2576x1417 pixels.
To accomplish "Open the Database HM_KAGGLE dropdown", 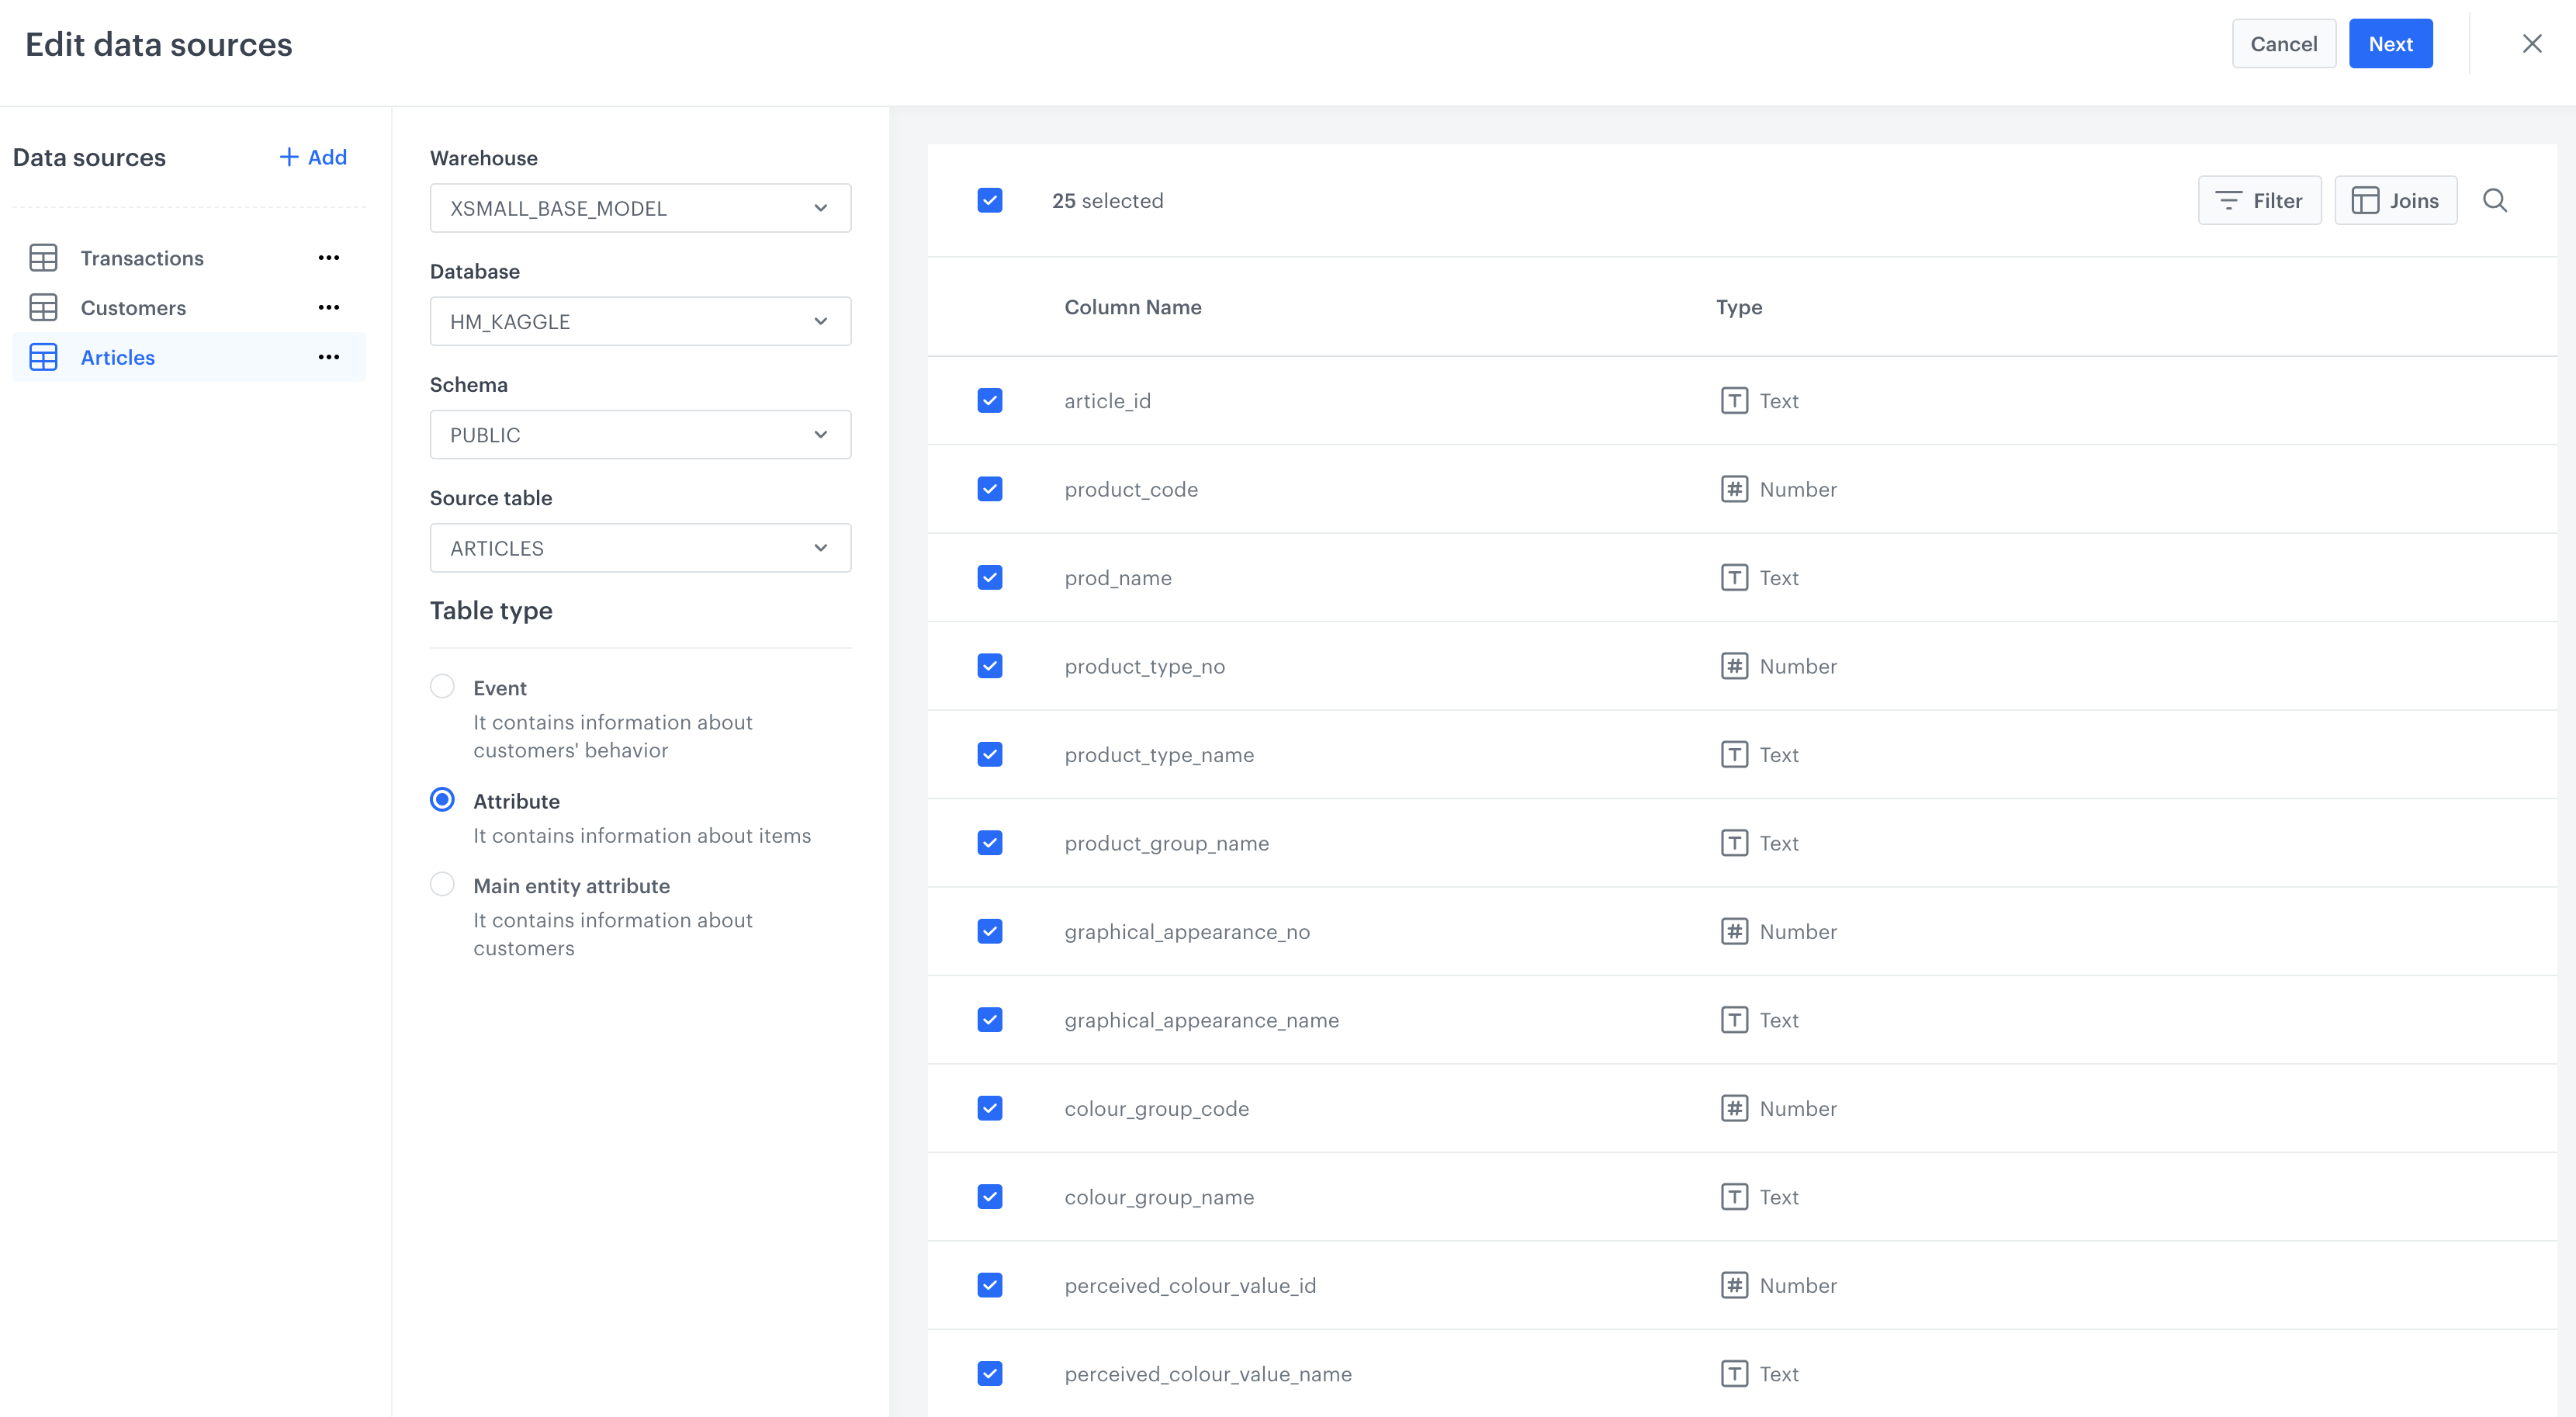I will click(x=640, y=321).
